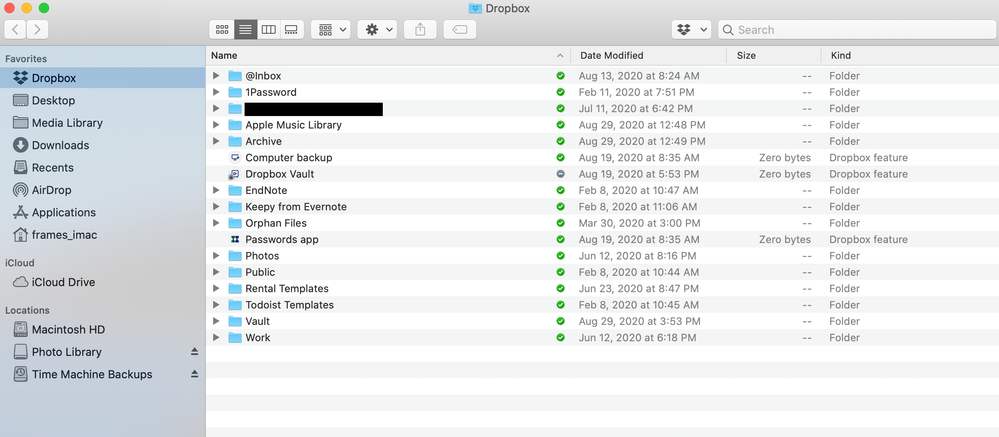Eject the Time Machine Backups volume

[x=195, y=374]
